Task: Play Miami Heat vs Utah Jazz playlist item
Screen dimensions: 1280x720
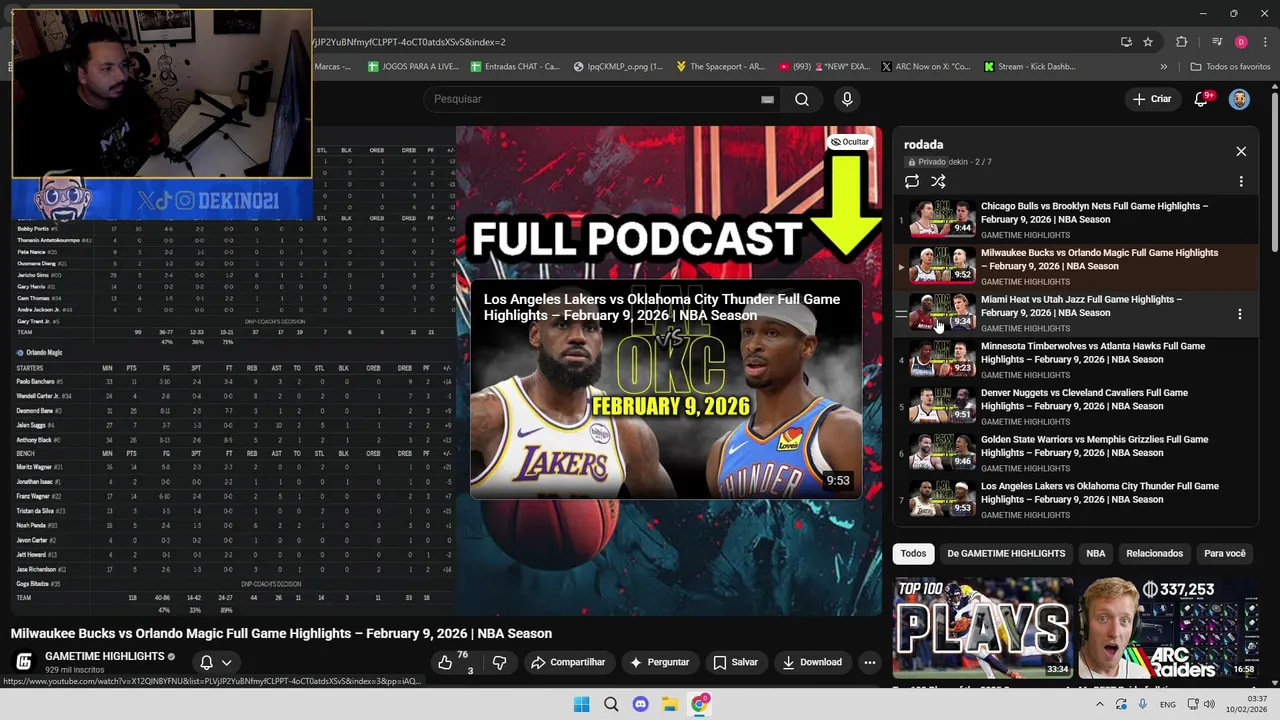Action: [x=1075, y=313]
